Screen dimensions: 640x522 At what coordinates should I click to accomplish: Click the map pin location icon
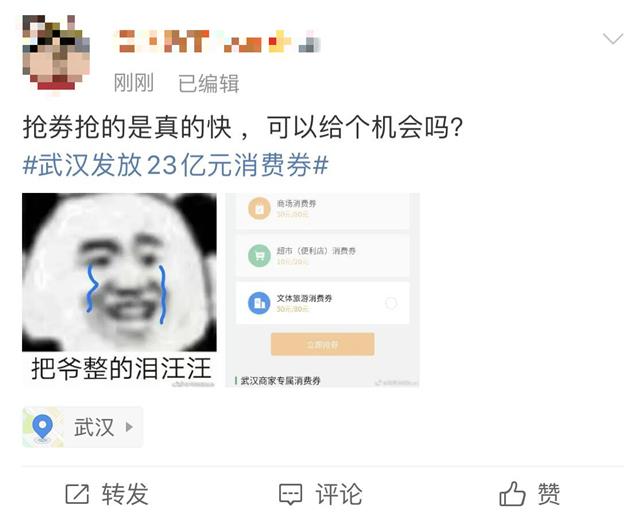point(42,427)
